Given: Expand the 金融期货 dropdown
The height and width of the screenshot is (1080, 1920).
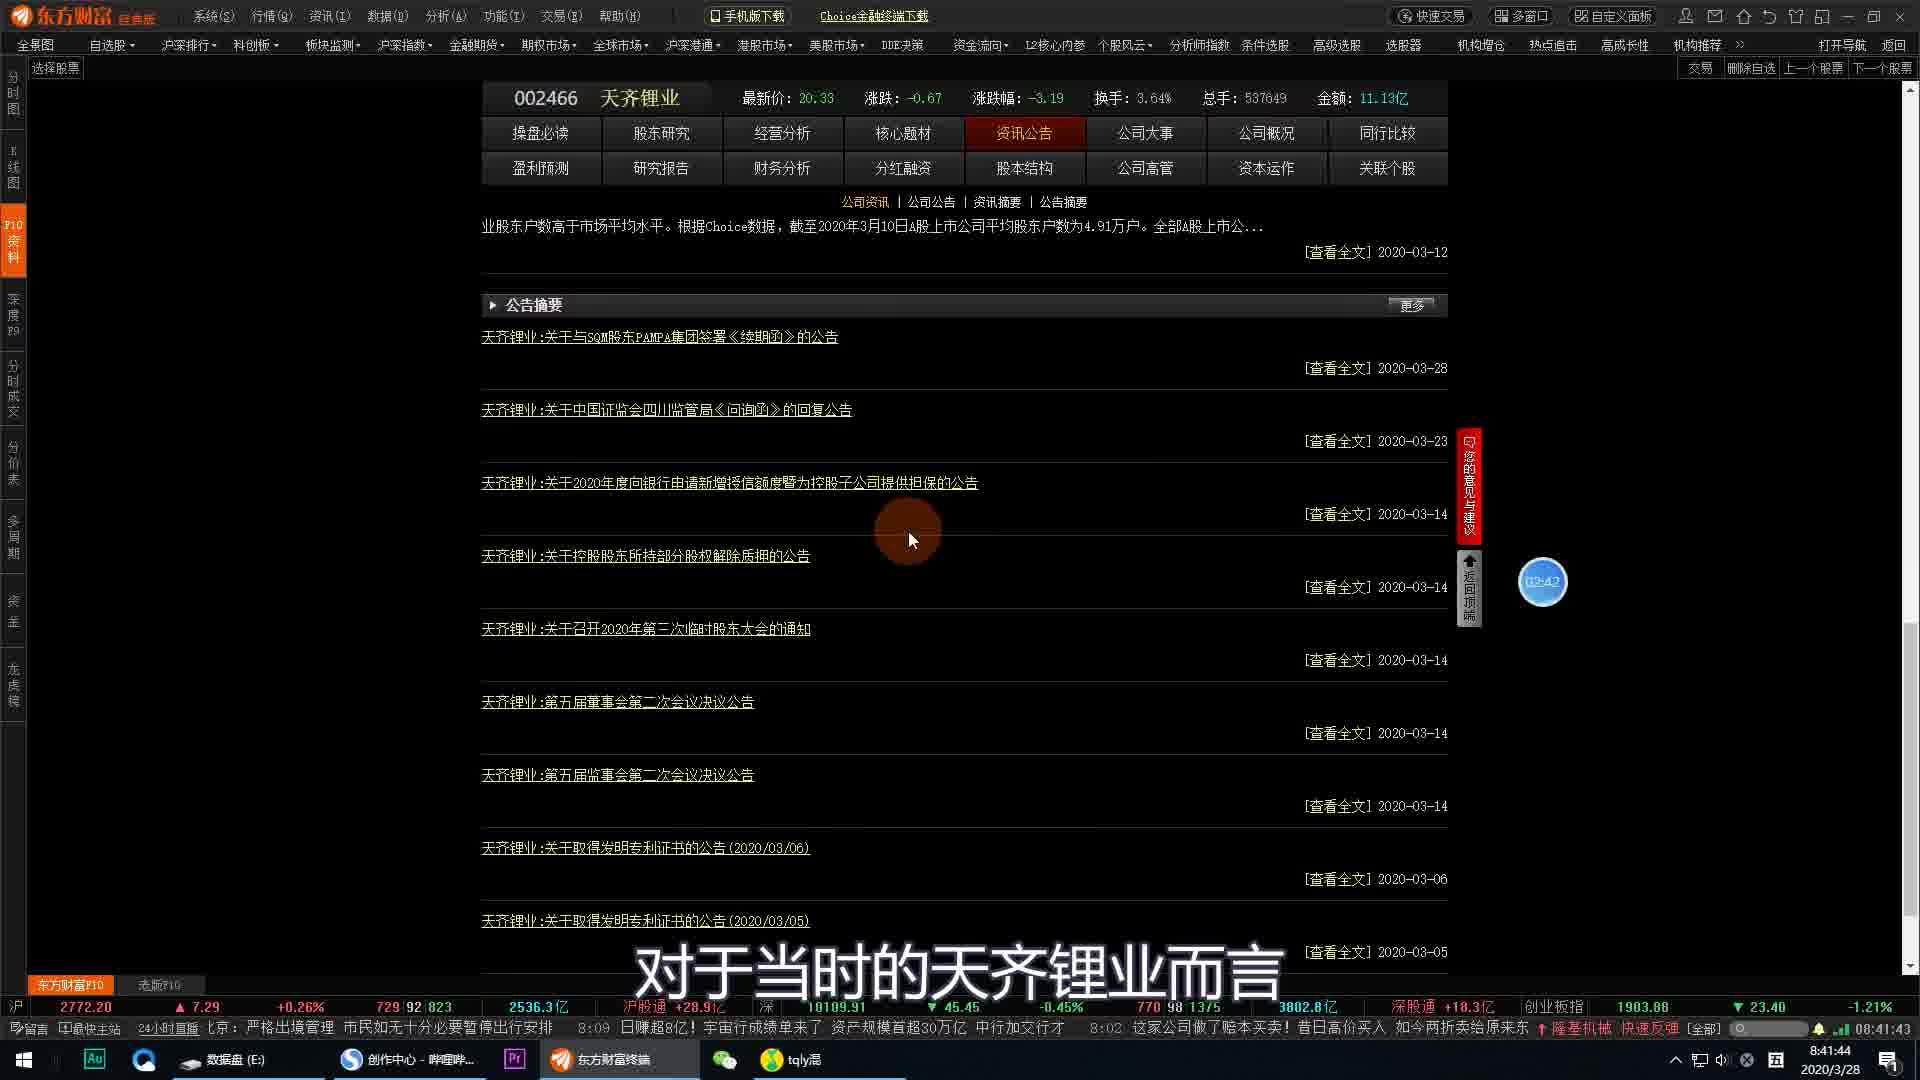Looking at the screenshot, I should click(477, 45).
